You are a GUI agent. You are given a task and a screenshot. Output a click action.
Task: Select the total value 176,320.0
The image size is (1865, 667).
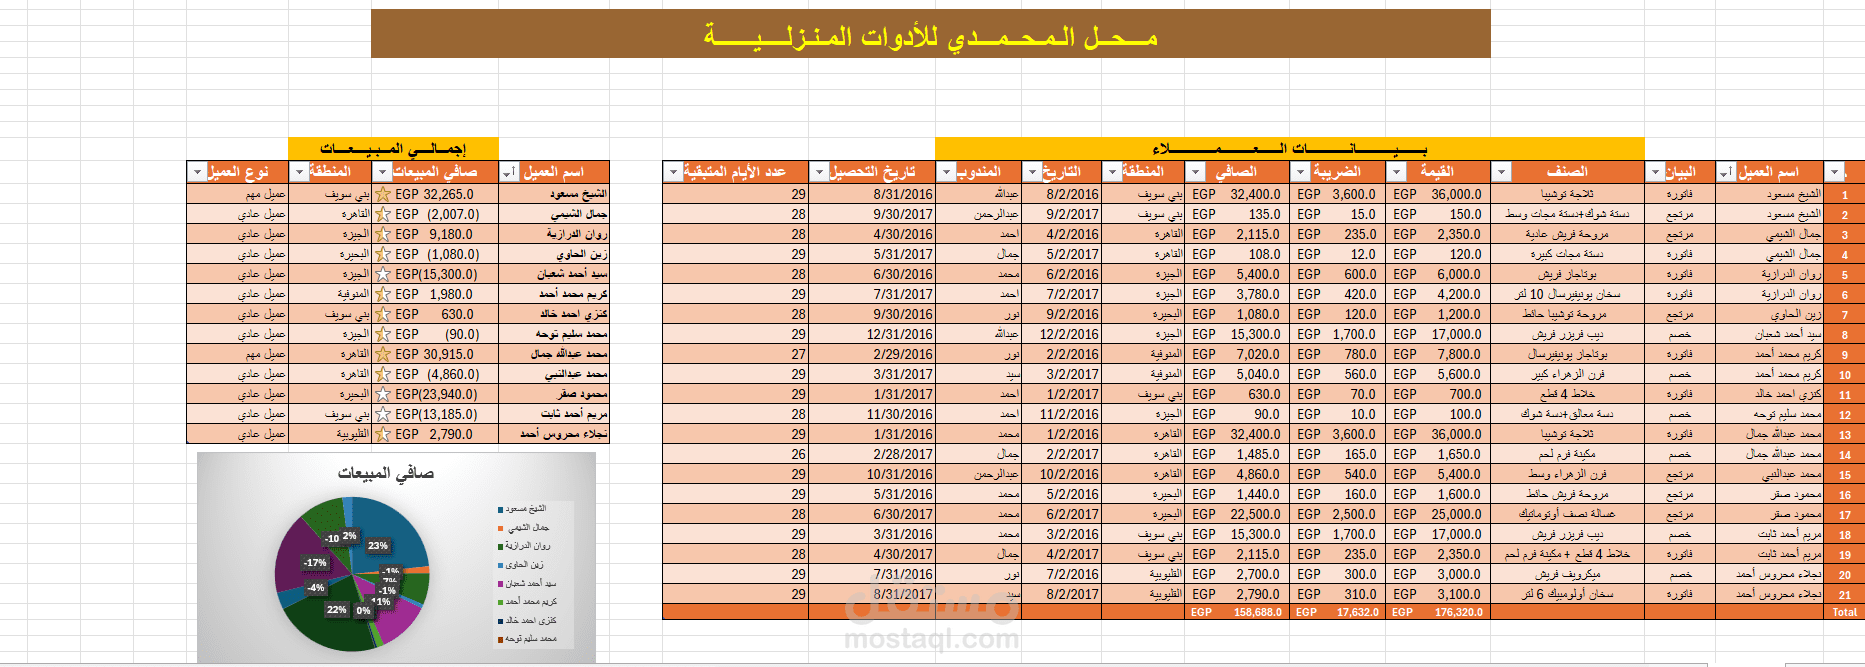[x=1437, y=612]
